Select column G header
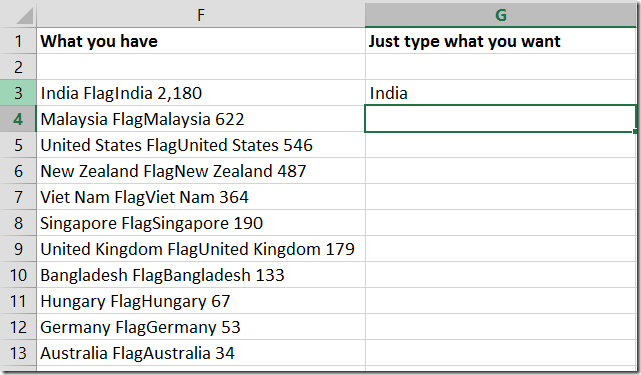Screen dimensions: 641x375 500,15
